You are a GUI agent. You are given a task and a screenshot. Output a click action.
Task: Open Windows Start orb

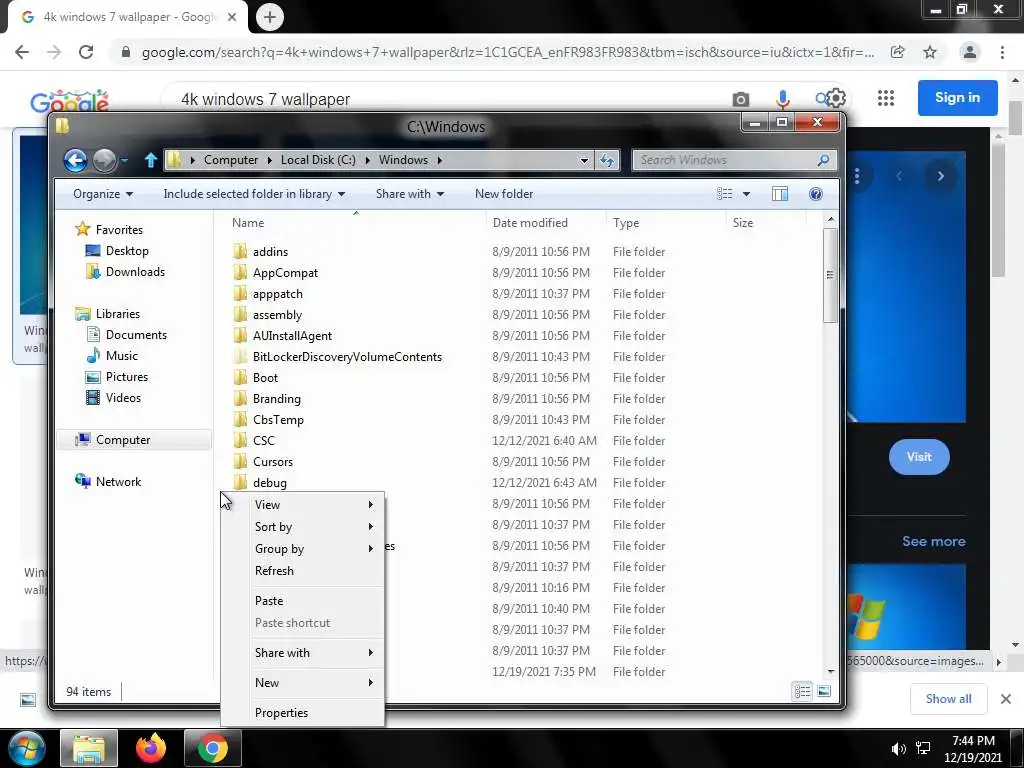click(27, 748)
